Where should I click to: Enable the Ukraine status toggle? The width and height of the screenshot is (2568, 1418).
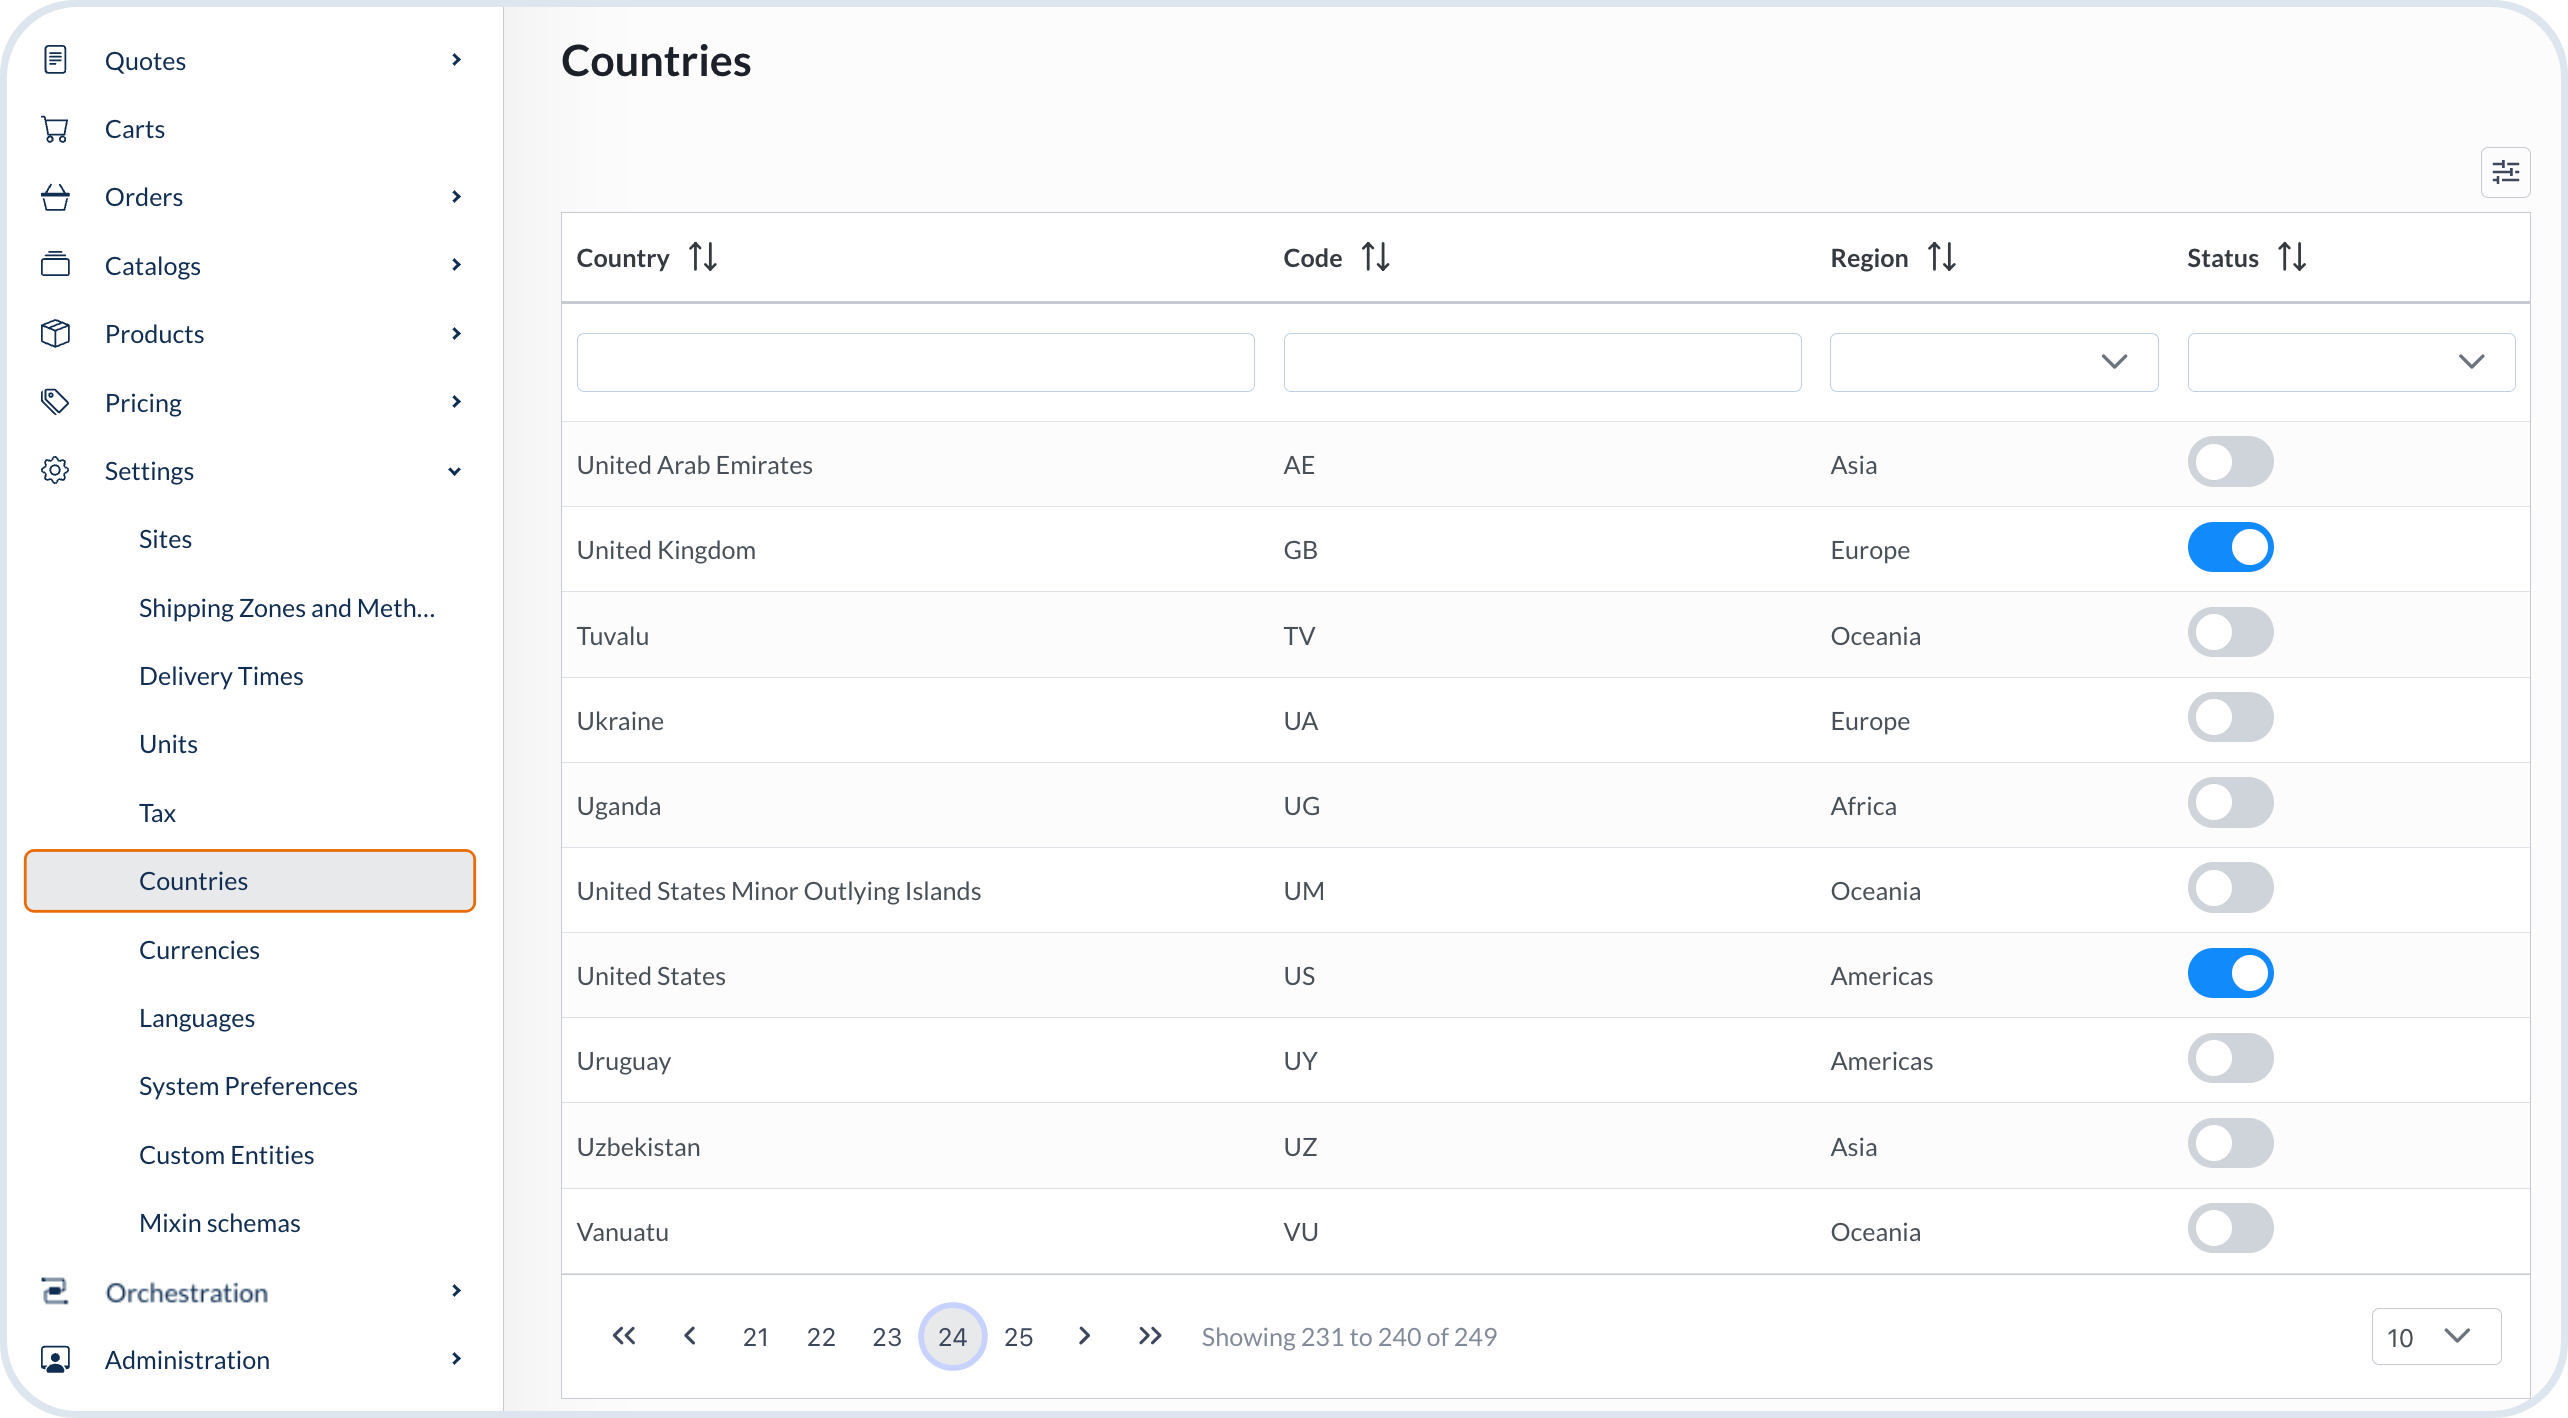[2230, 718]
